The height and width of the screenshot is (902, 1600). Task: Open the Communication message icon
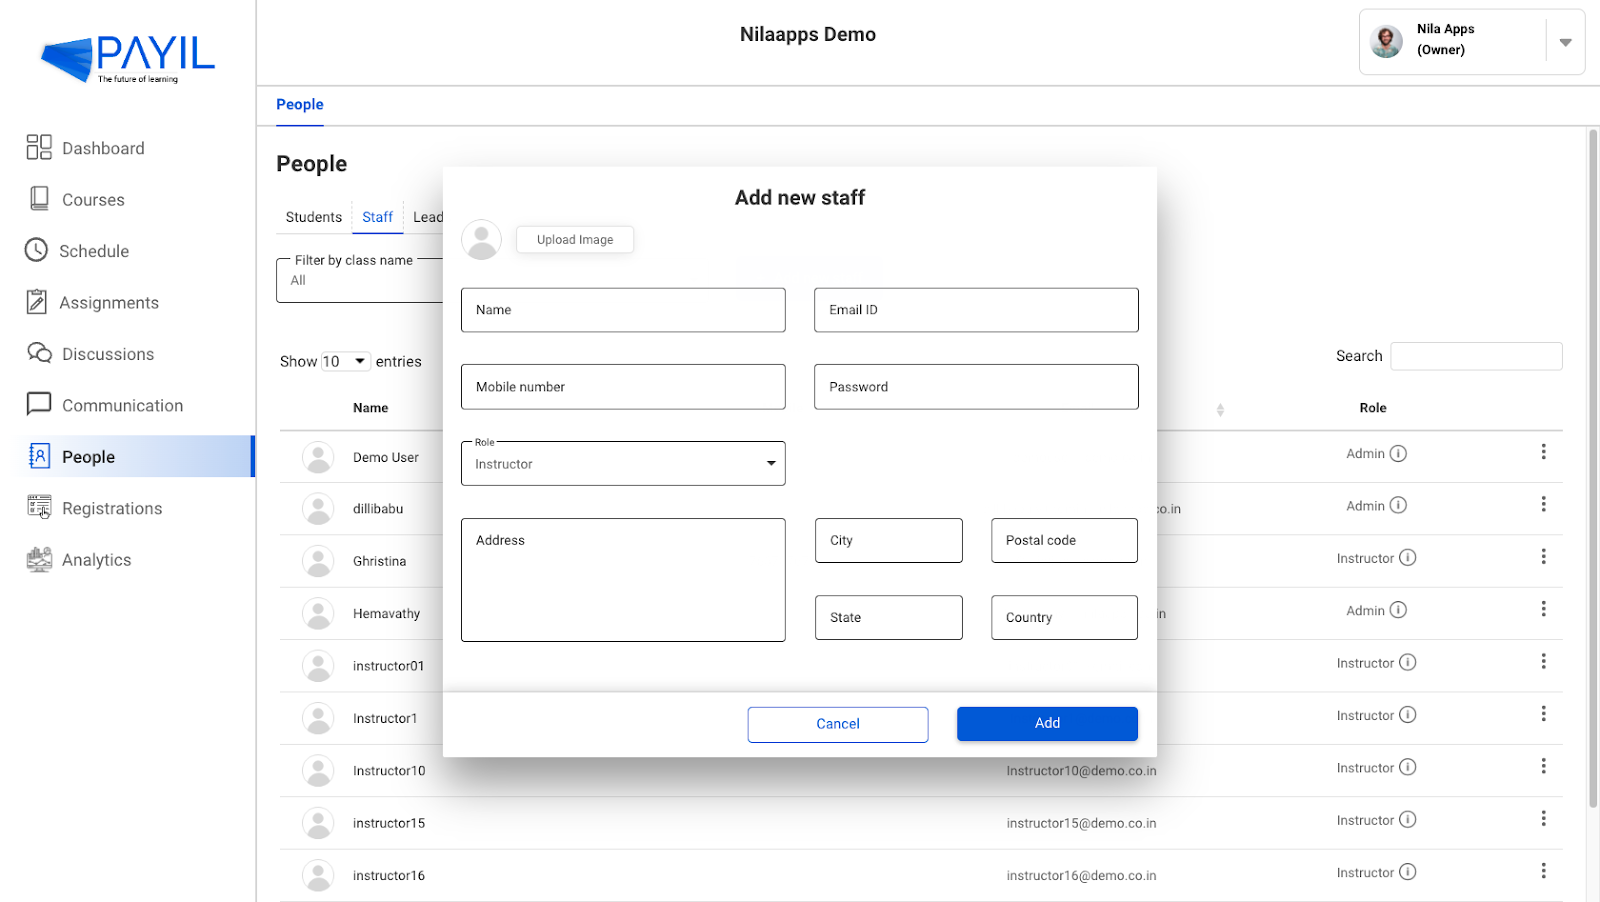[x=39, y=404]
